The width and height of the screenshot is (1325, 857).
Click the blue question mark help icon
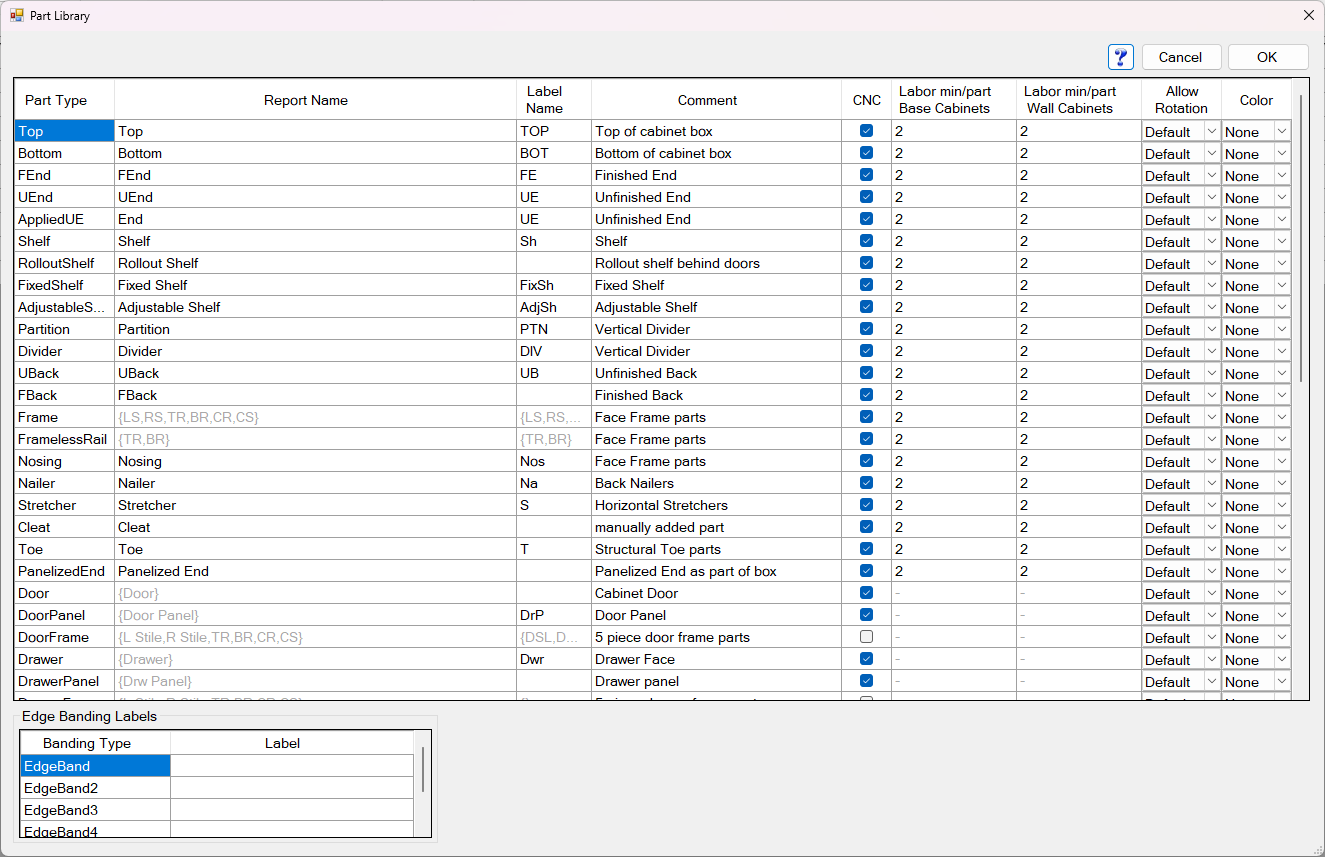pyautogui.click(x=1120, y=57)
